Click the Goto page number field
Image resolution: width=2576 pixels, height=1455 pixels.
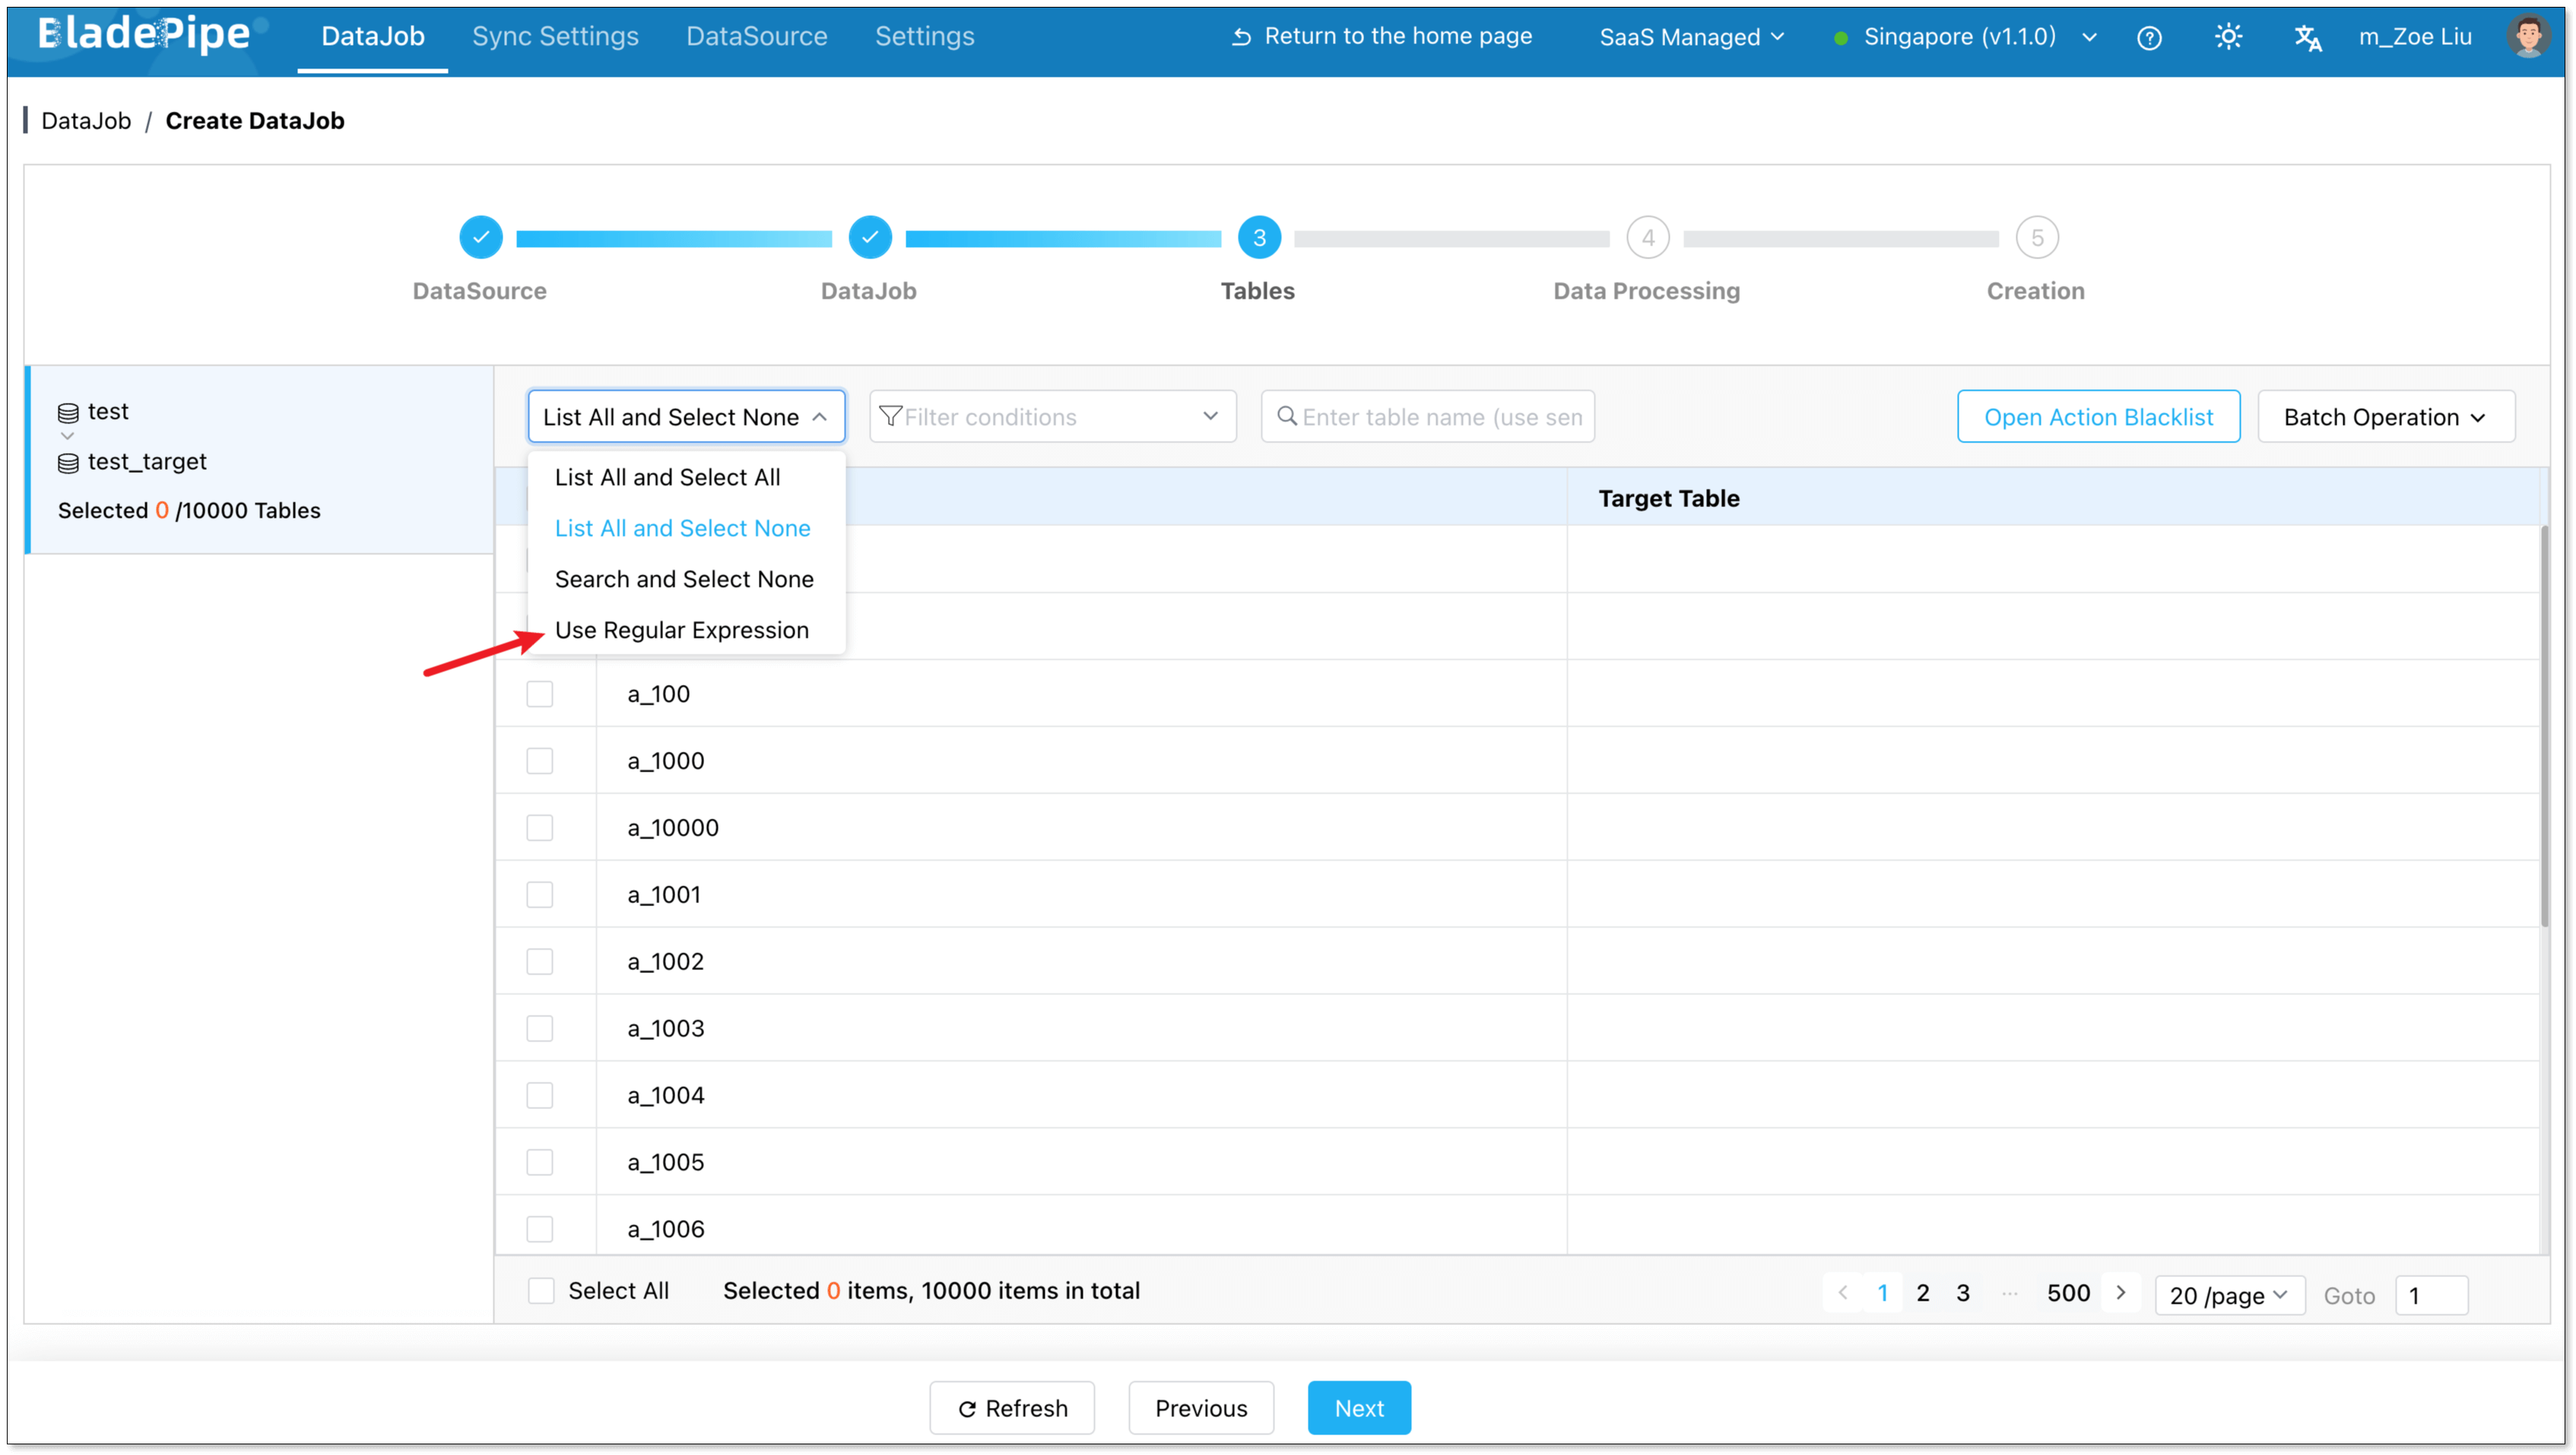(x=2431, y=1295)
